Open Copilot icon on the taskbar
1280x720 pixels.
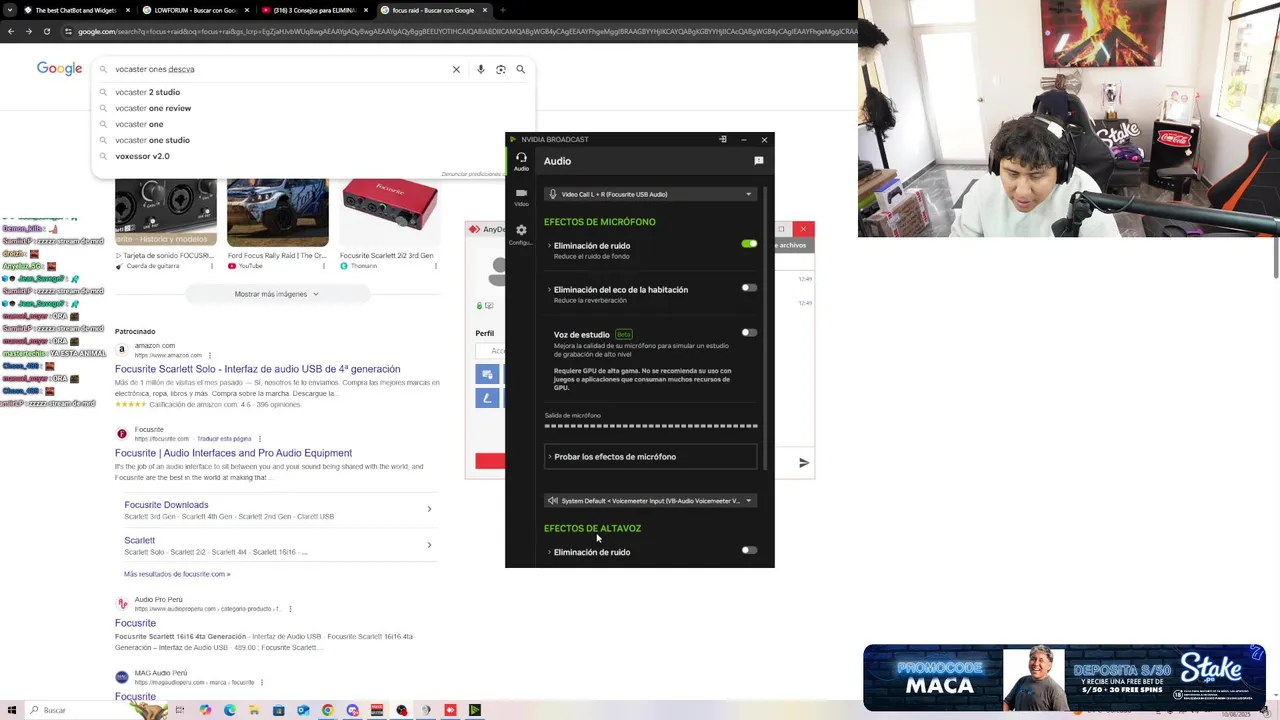coord(205,710)
